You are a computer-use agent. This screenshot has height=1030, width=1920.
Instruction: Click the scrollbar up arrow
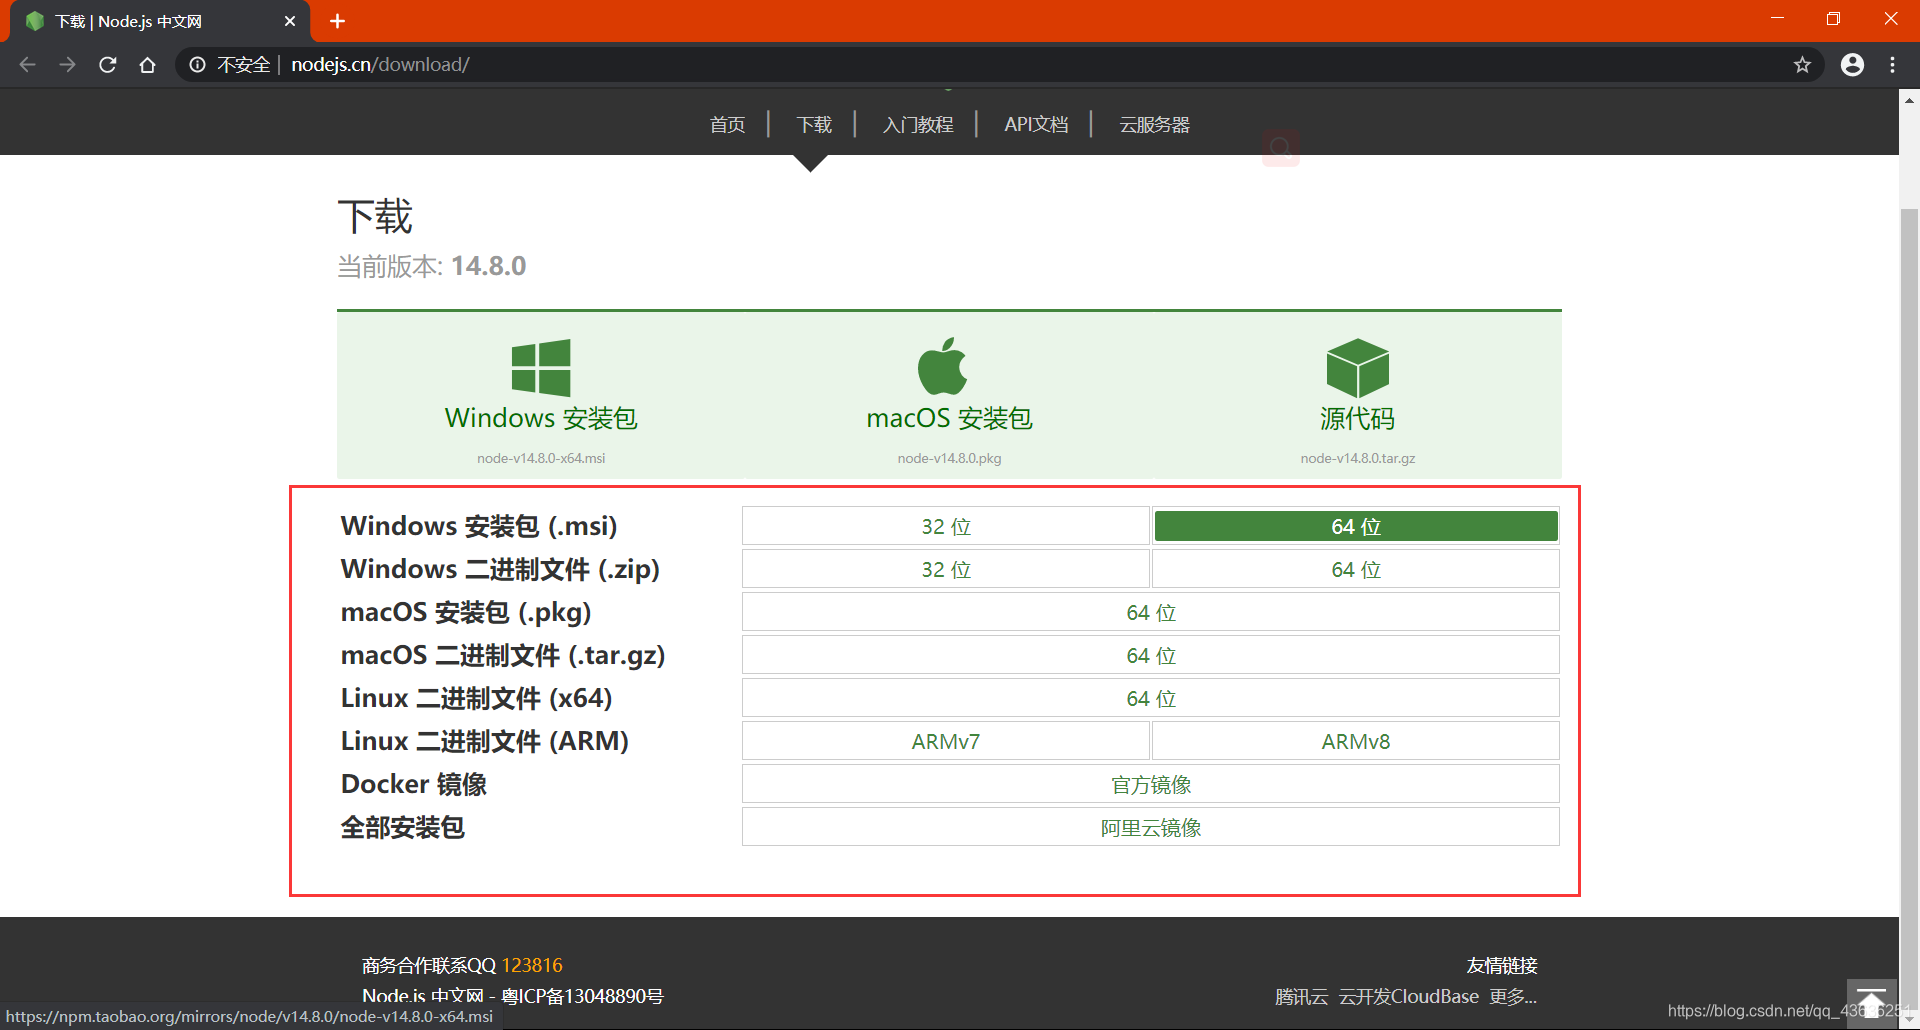1909,99
